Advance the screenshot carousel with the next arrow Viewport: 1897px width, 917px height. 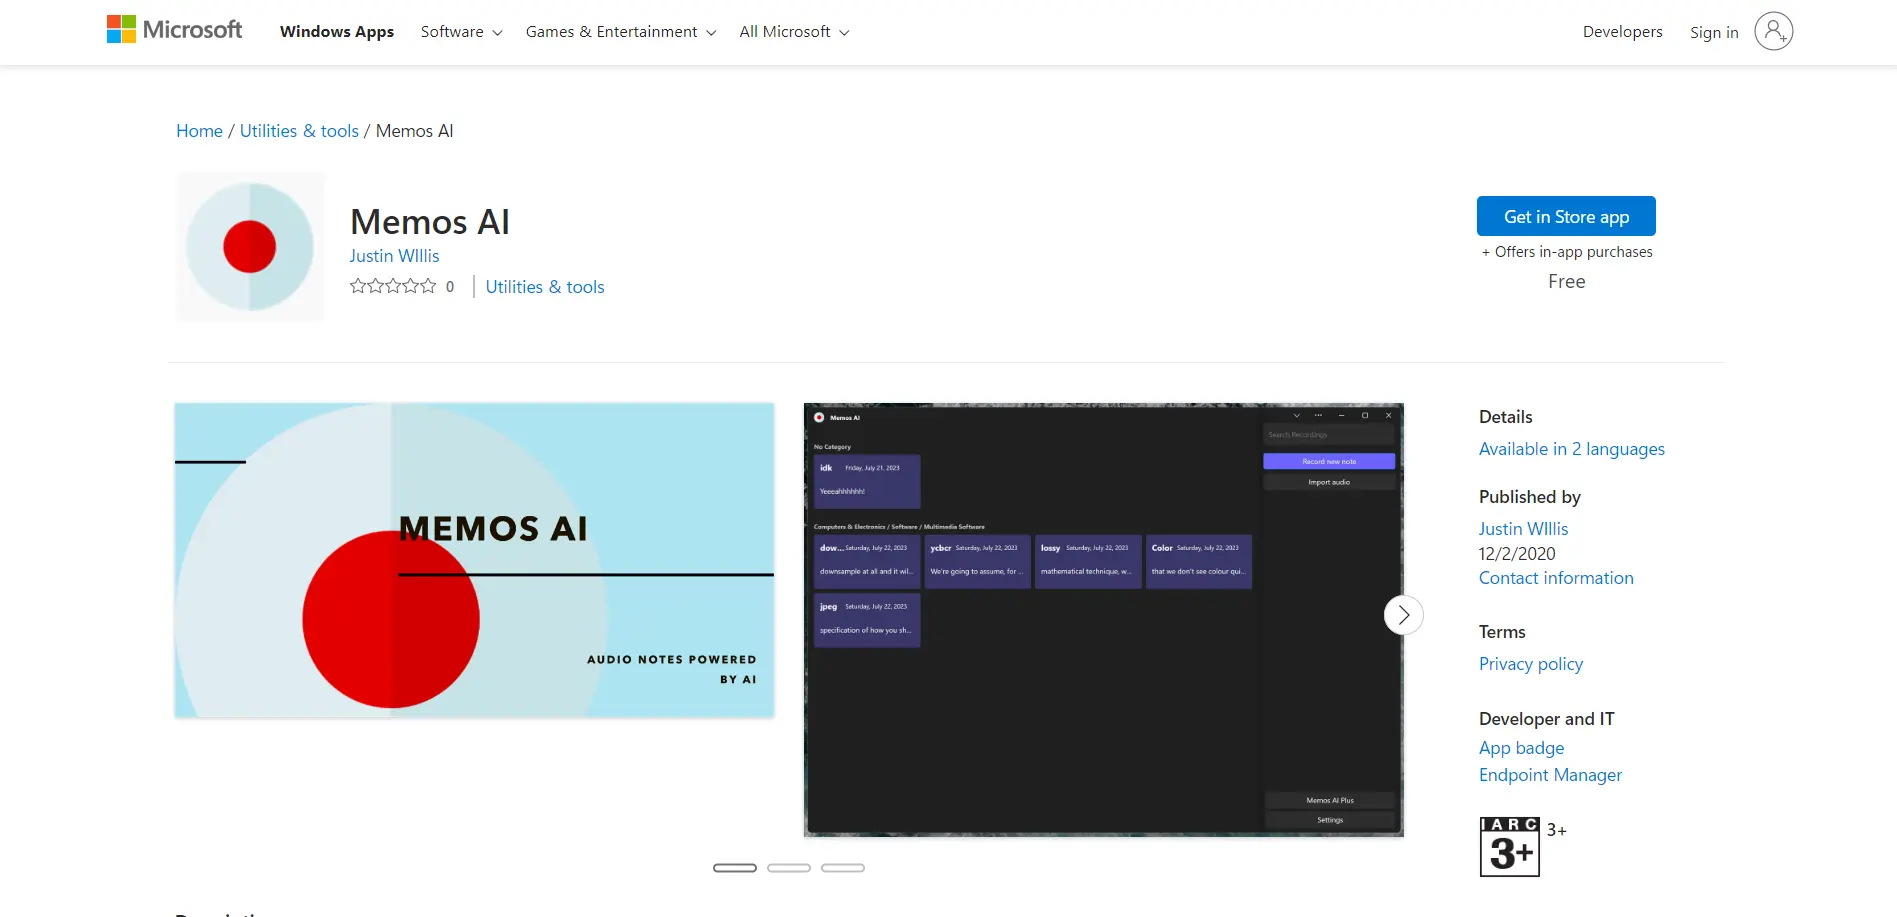(1403, 615)
